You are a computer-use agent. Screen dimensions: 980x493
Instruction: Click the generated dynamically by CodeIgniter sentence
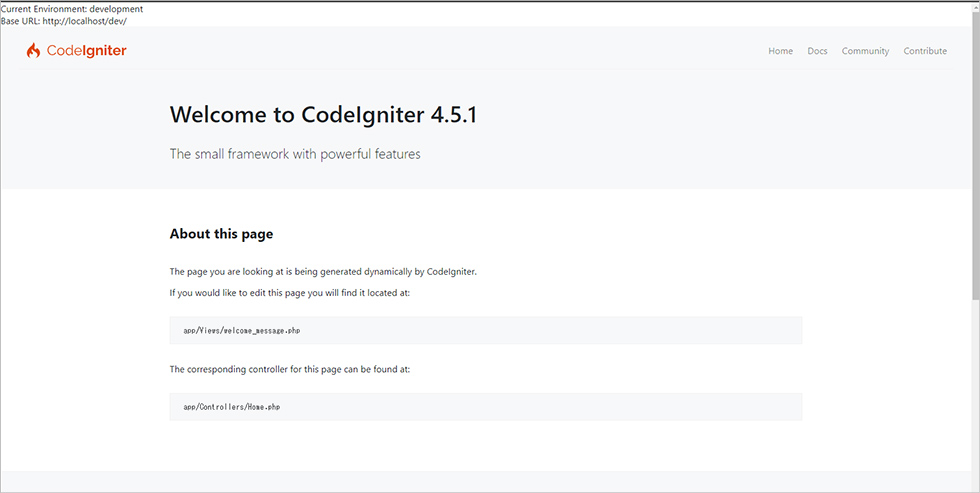[323, 272]
